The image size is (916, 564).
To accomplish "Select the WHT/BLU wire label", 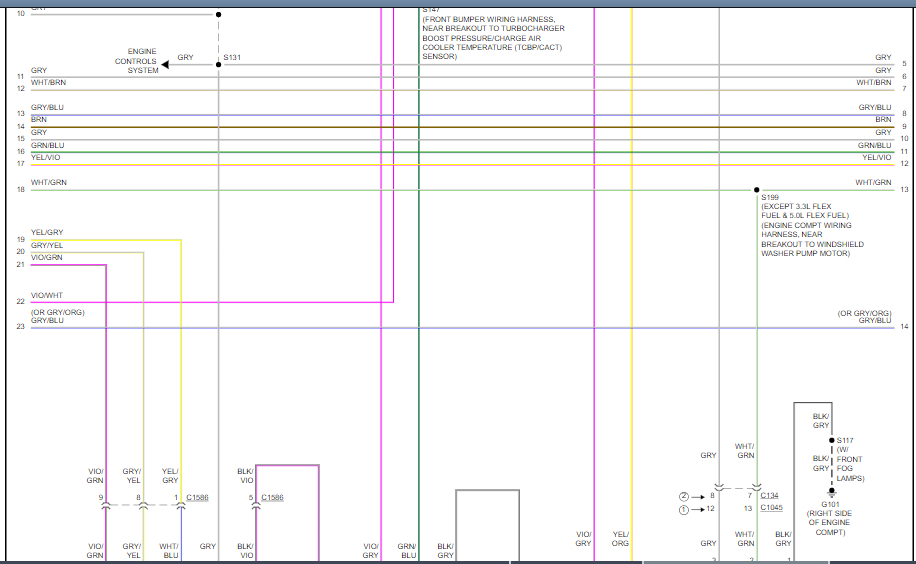I will coord(169,551).
